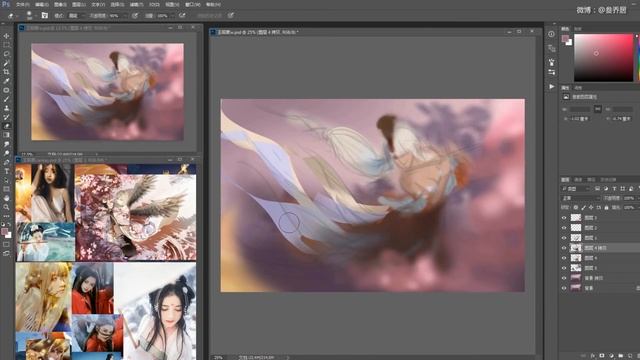Open eraser mode dropdown
The height and width of the screenshot is (360, 640).
(x=76, y=16)
